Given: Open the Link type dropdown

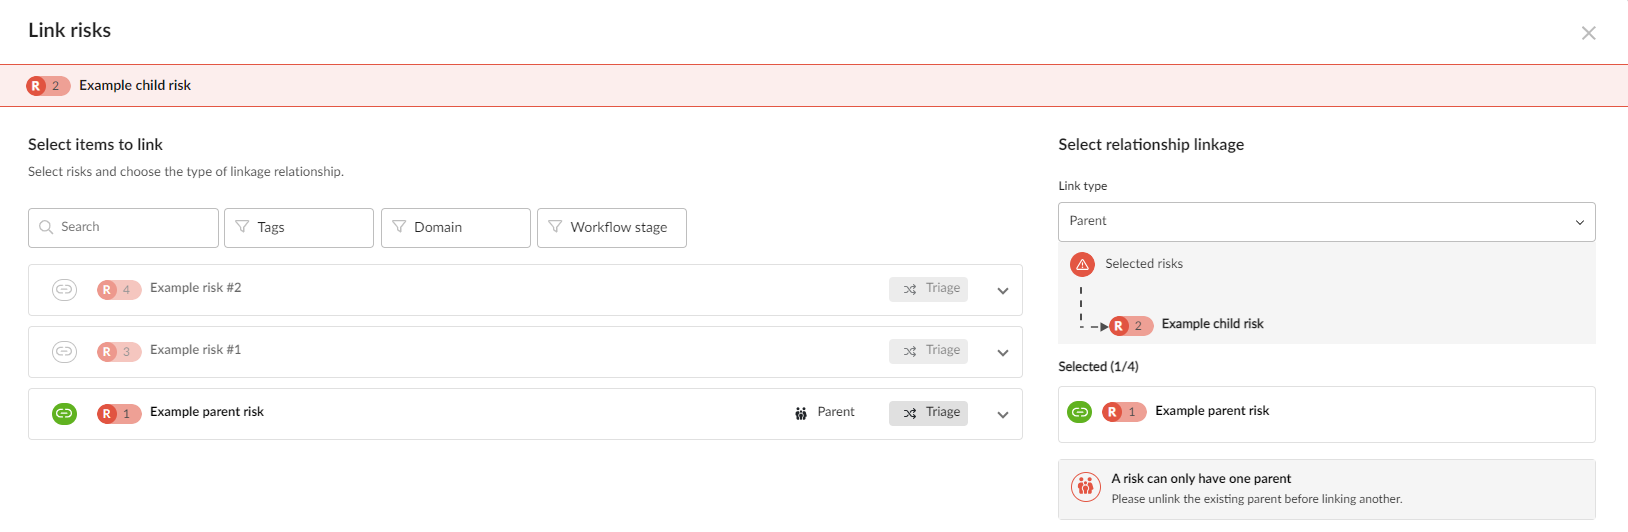Looking at the screenshot, I should coord(1326,222).
